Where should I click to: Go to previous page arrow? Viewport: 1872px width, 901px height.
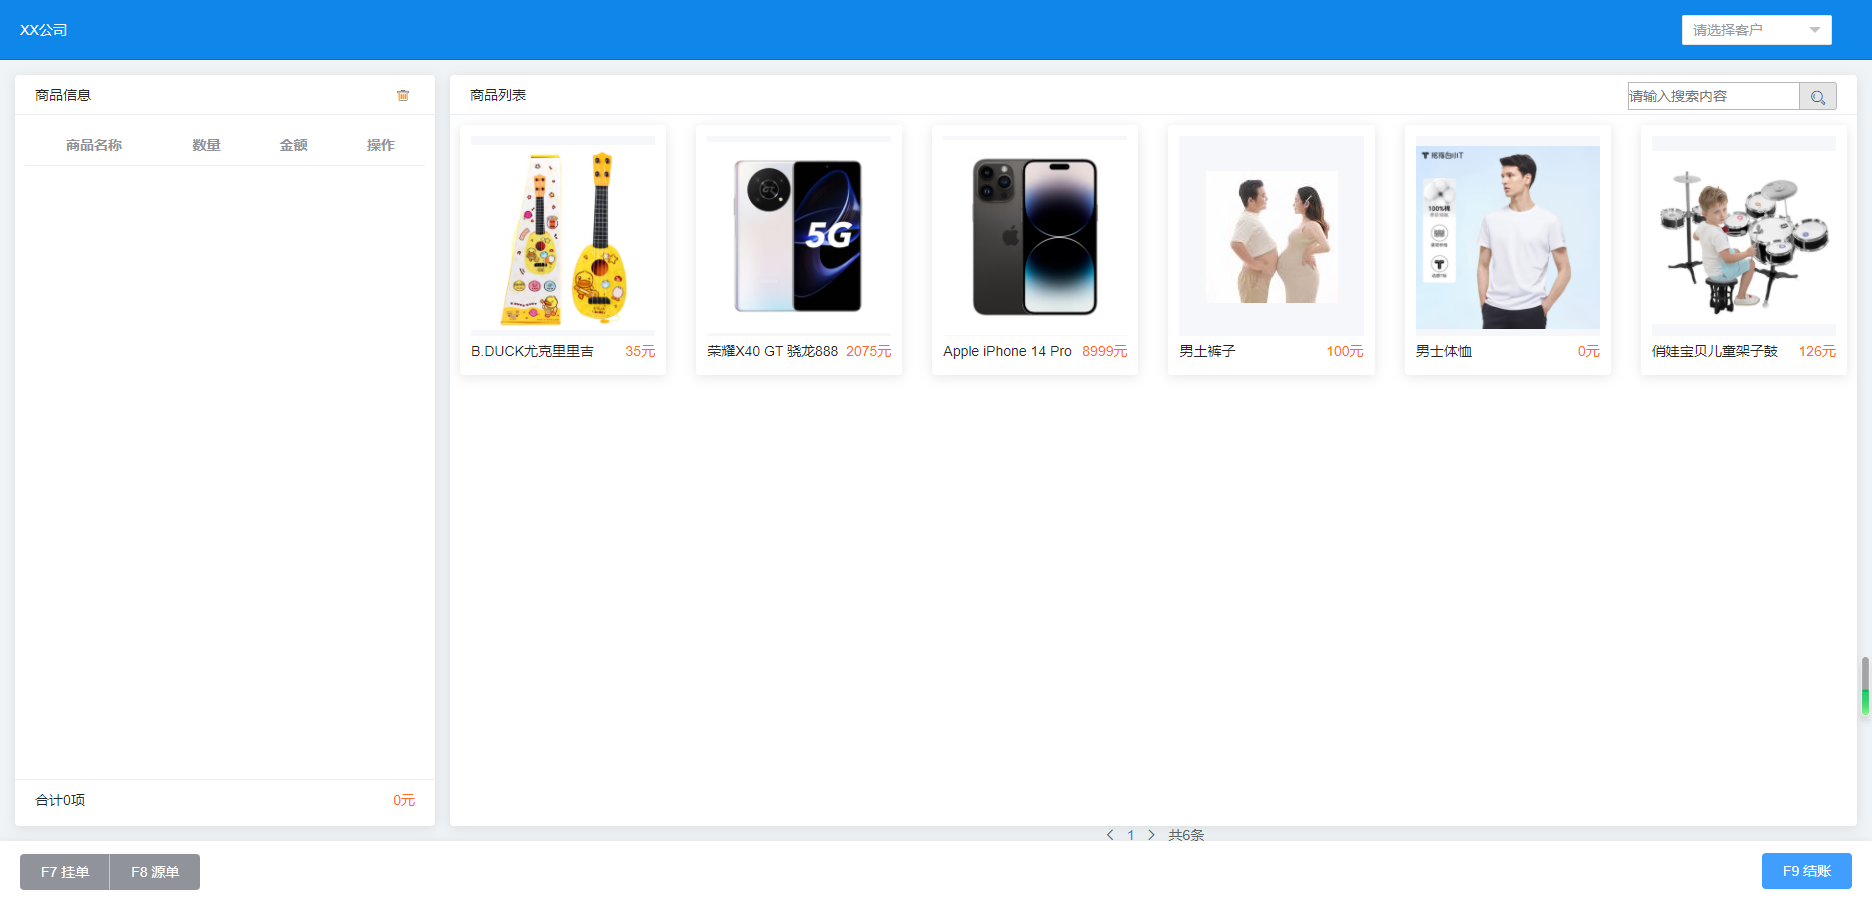[x=1110, y=835]
